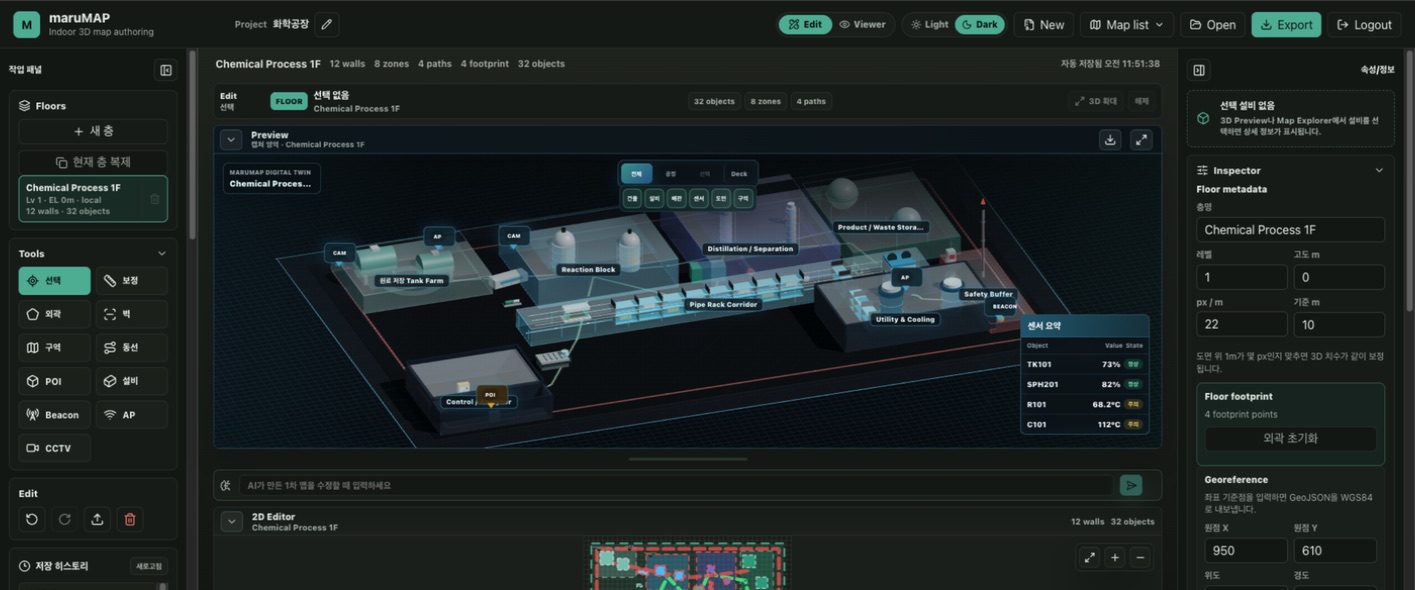Activate the 벽 wall tool
This screenshot has width=1415, height=590.
click(131, 314)
